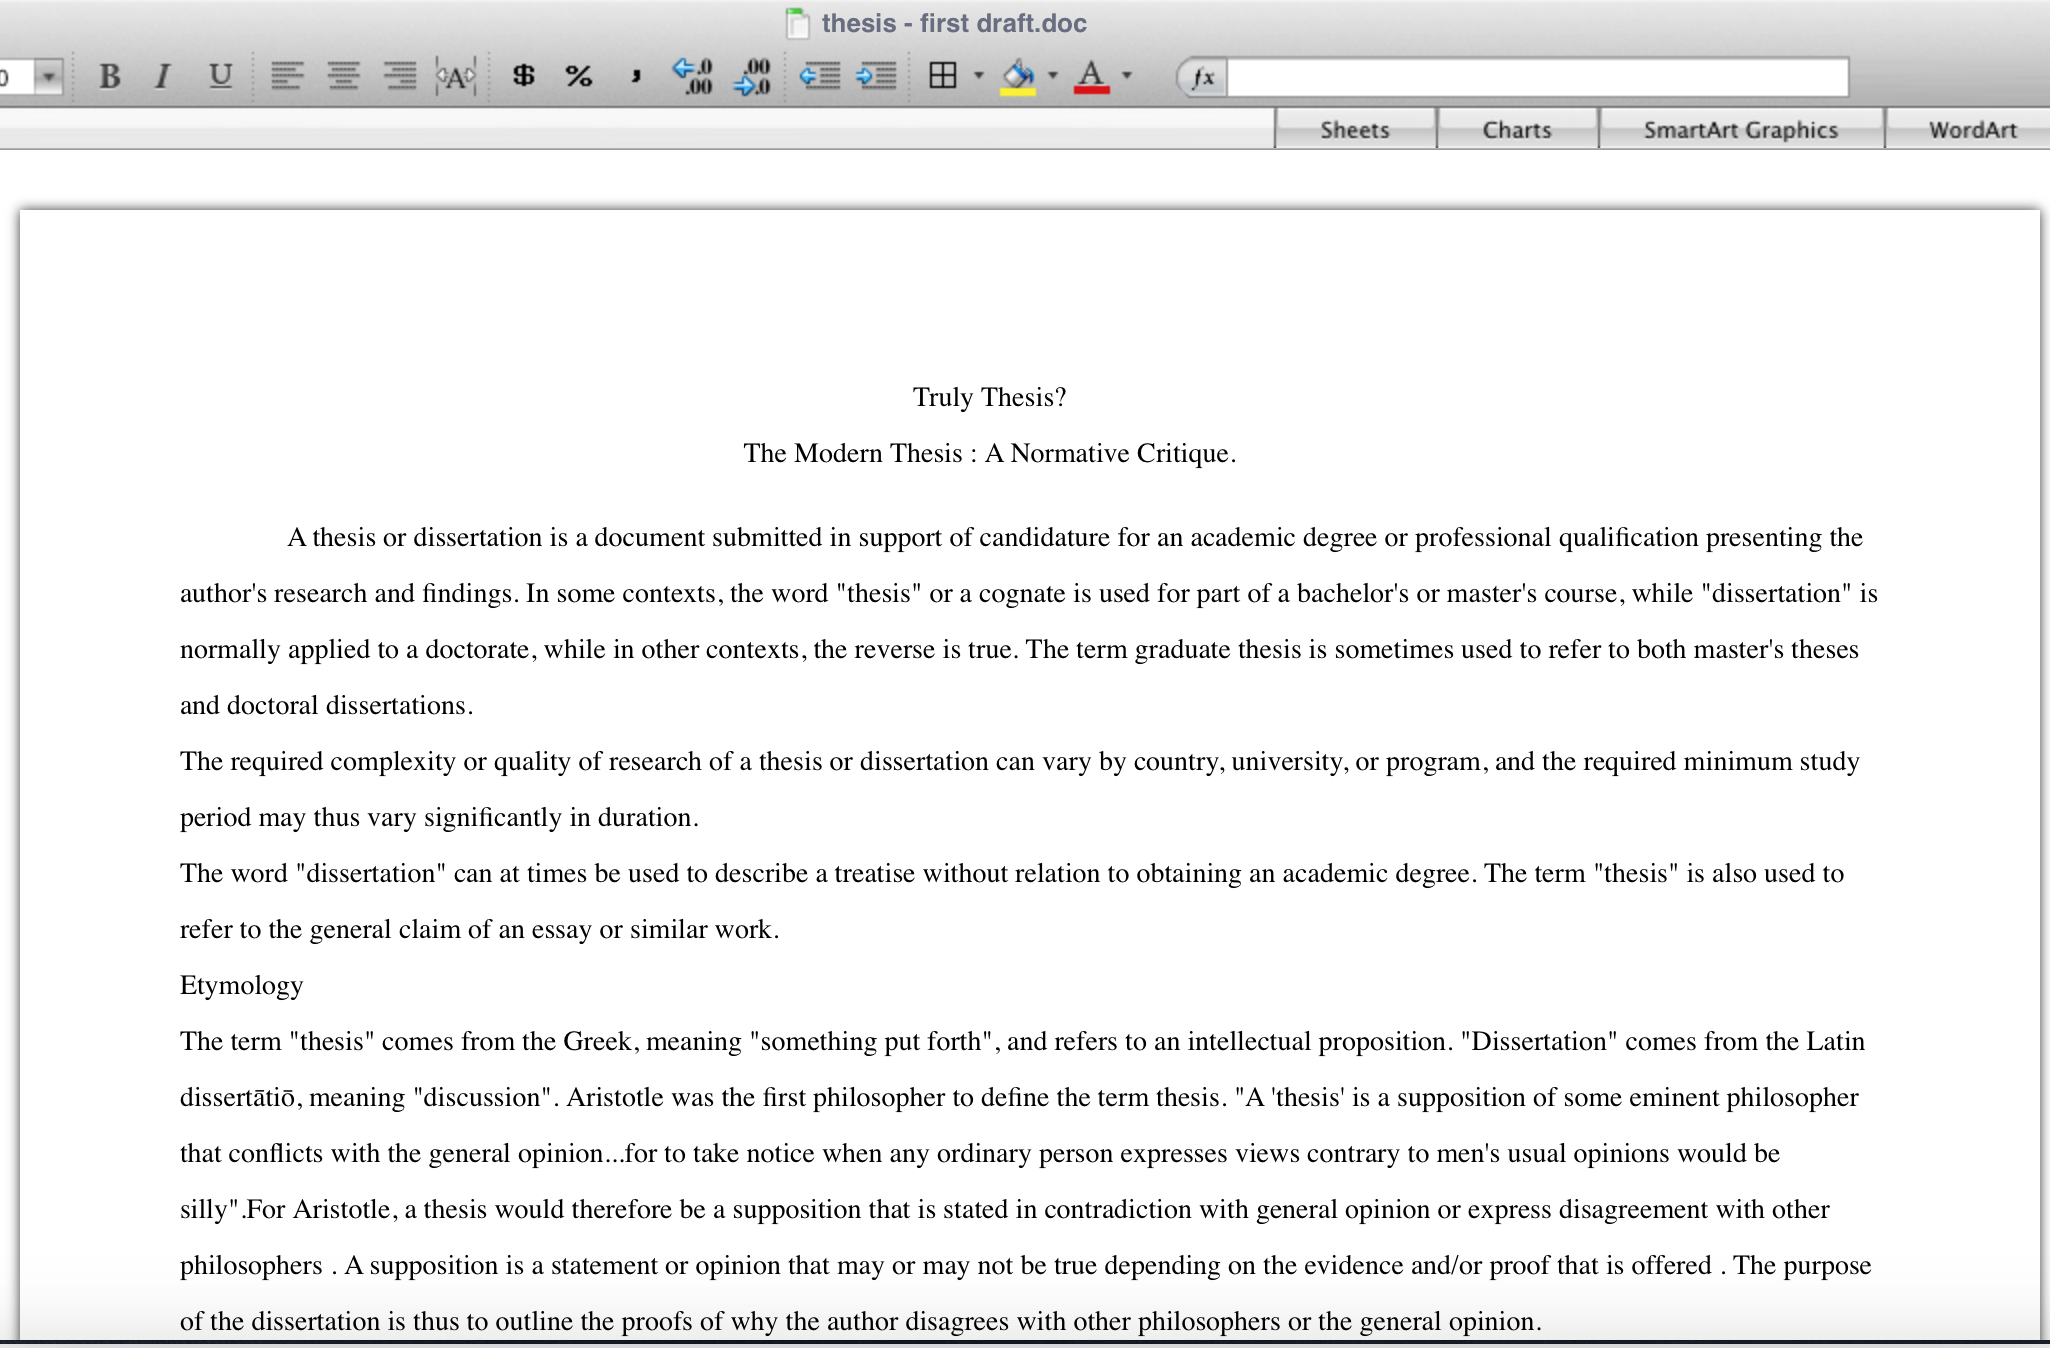Image resolution: width=2050 pixels, height=1348 pixels.
Task: Toggle italic formatting
Action: [x=163, y=76]
